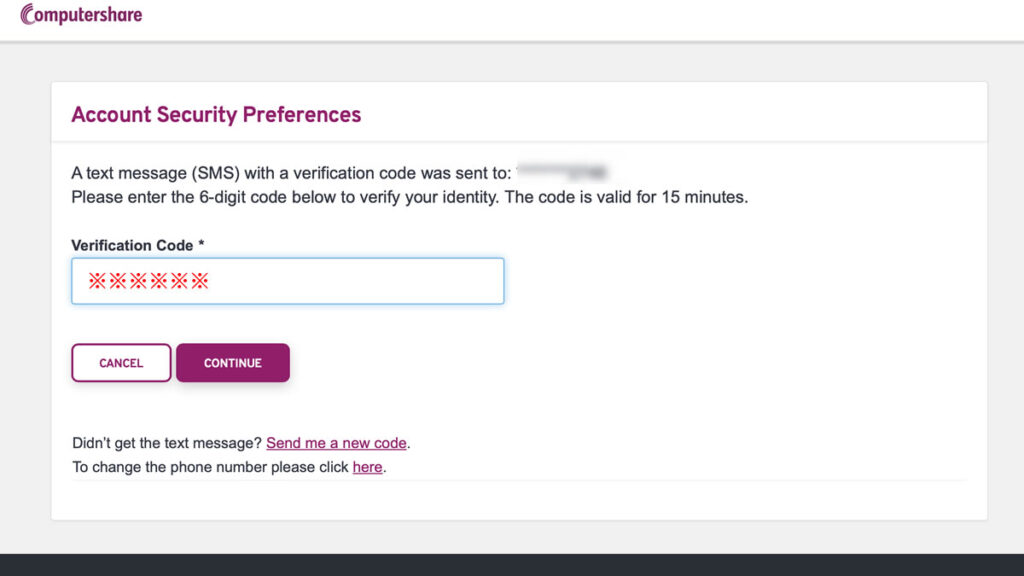Click the blurred phone number
The height and width of the screenshot is (576, 1024).
pos(563,172)
